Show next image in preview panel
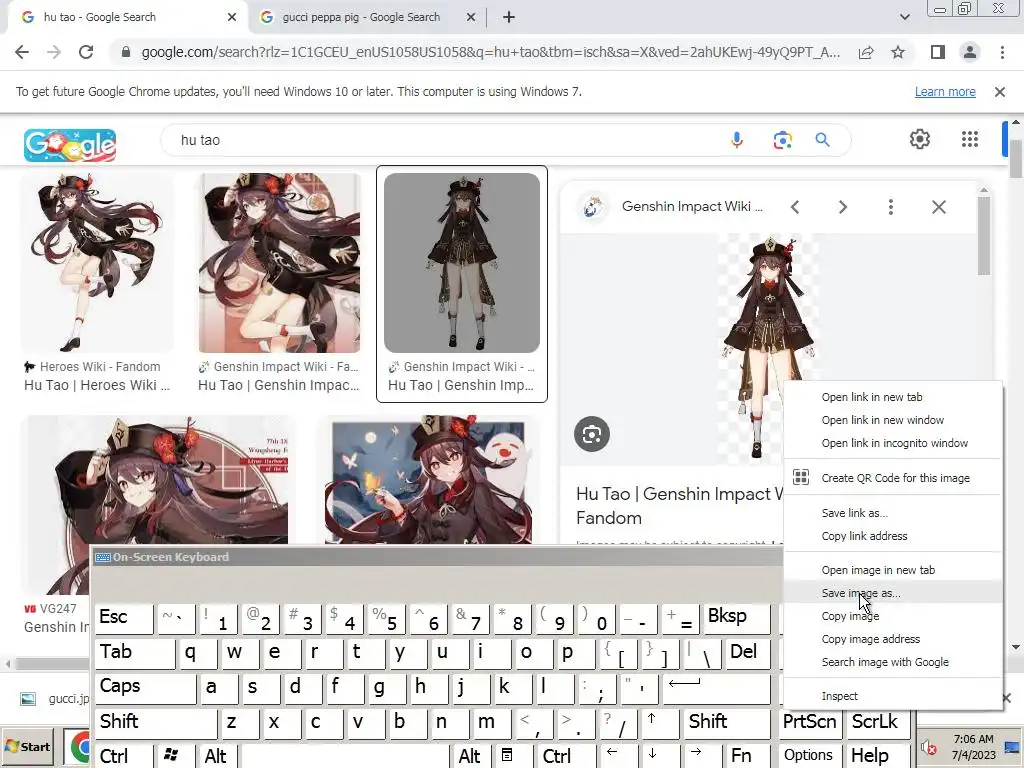 click(842, 207)
